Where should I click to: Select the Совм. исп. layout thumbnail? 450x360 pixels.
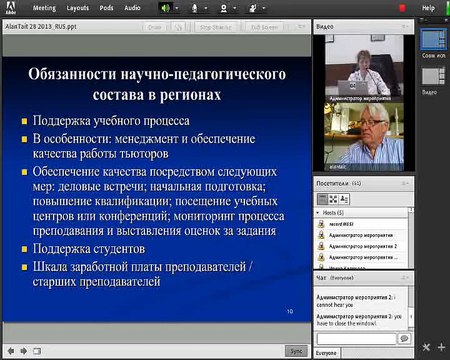tap(433, 40)
